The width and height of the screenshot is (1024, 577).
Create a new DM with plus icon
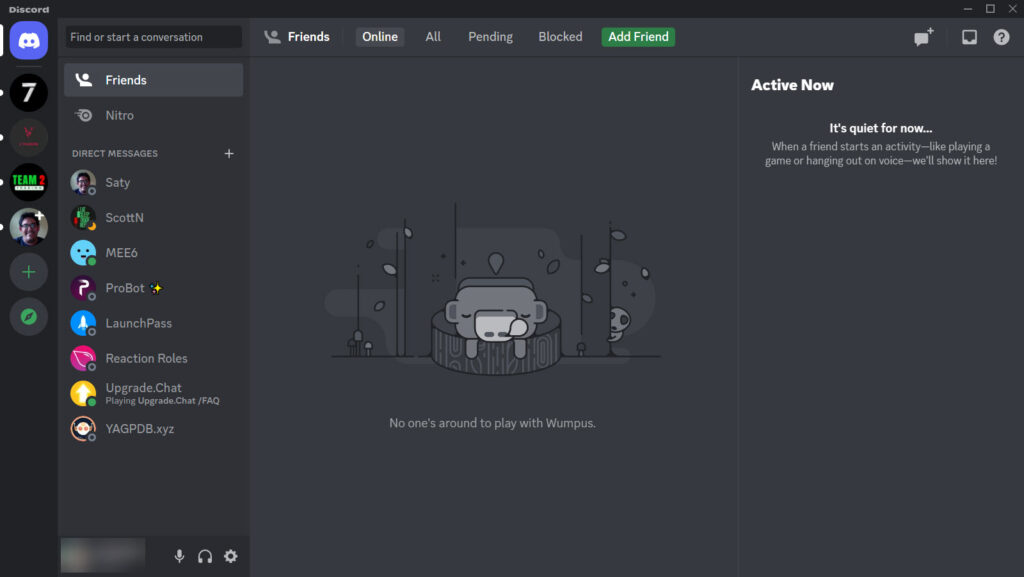(x=229, y=153)
